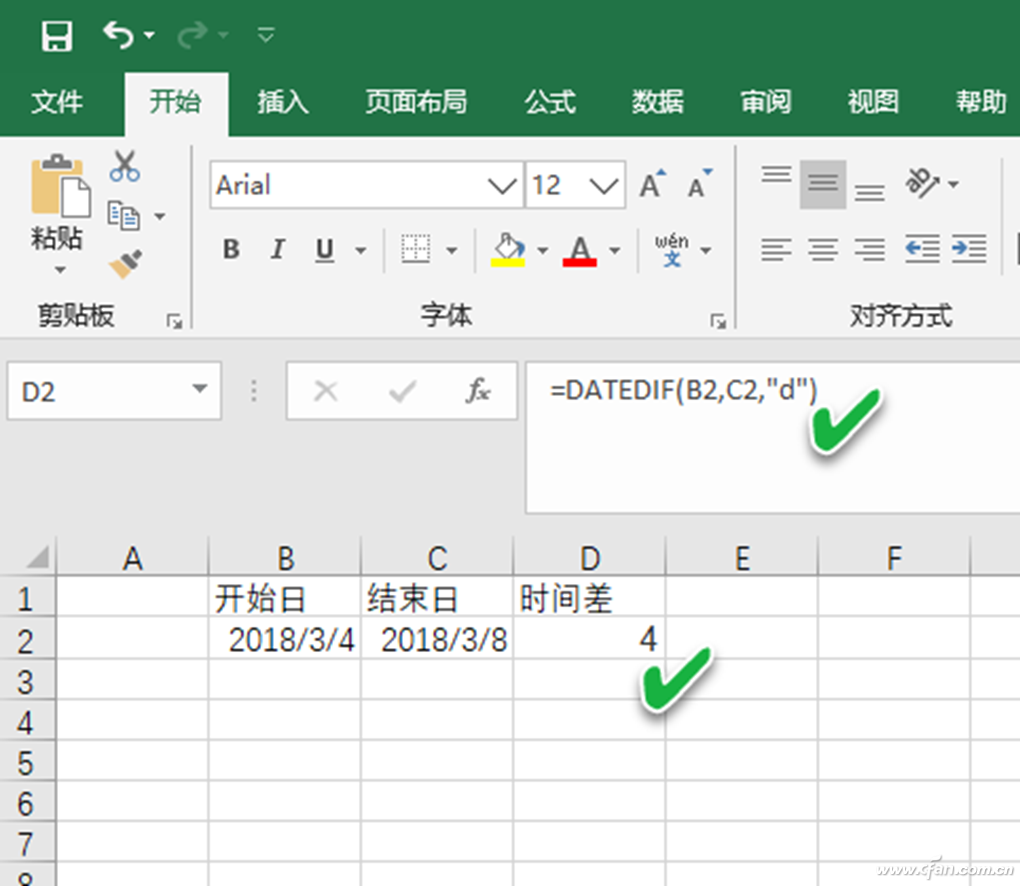Switch to the 页面布局 ribbon tab
Image resolution: width=1020 pixels, height=886 pixels.
[416, 102]
